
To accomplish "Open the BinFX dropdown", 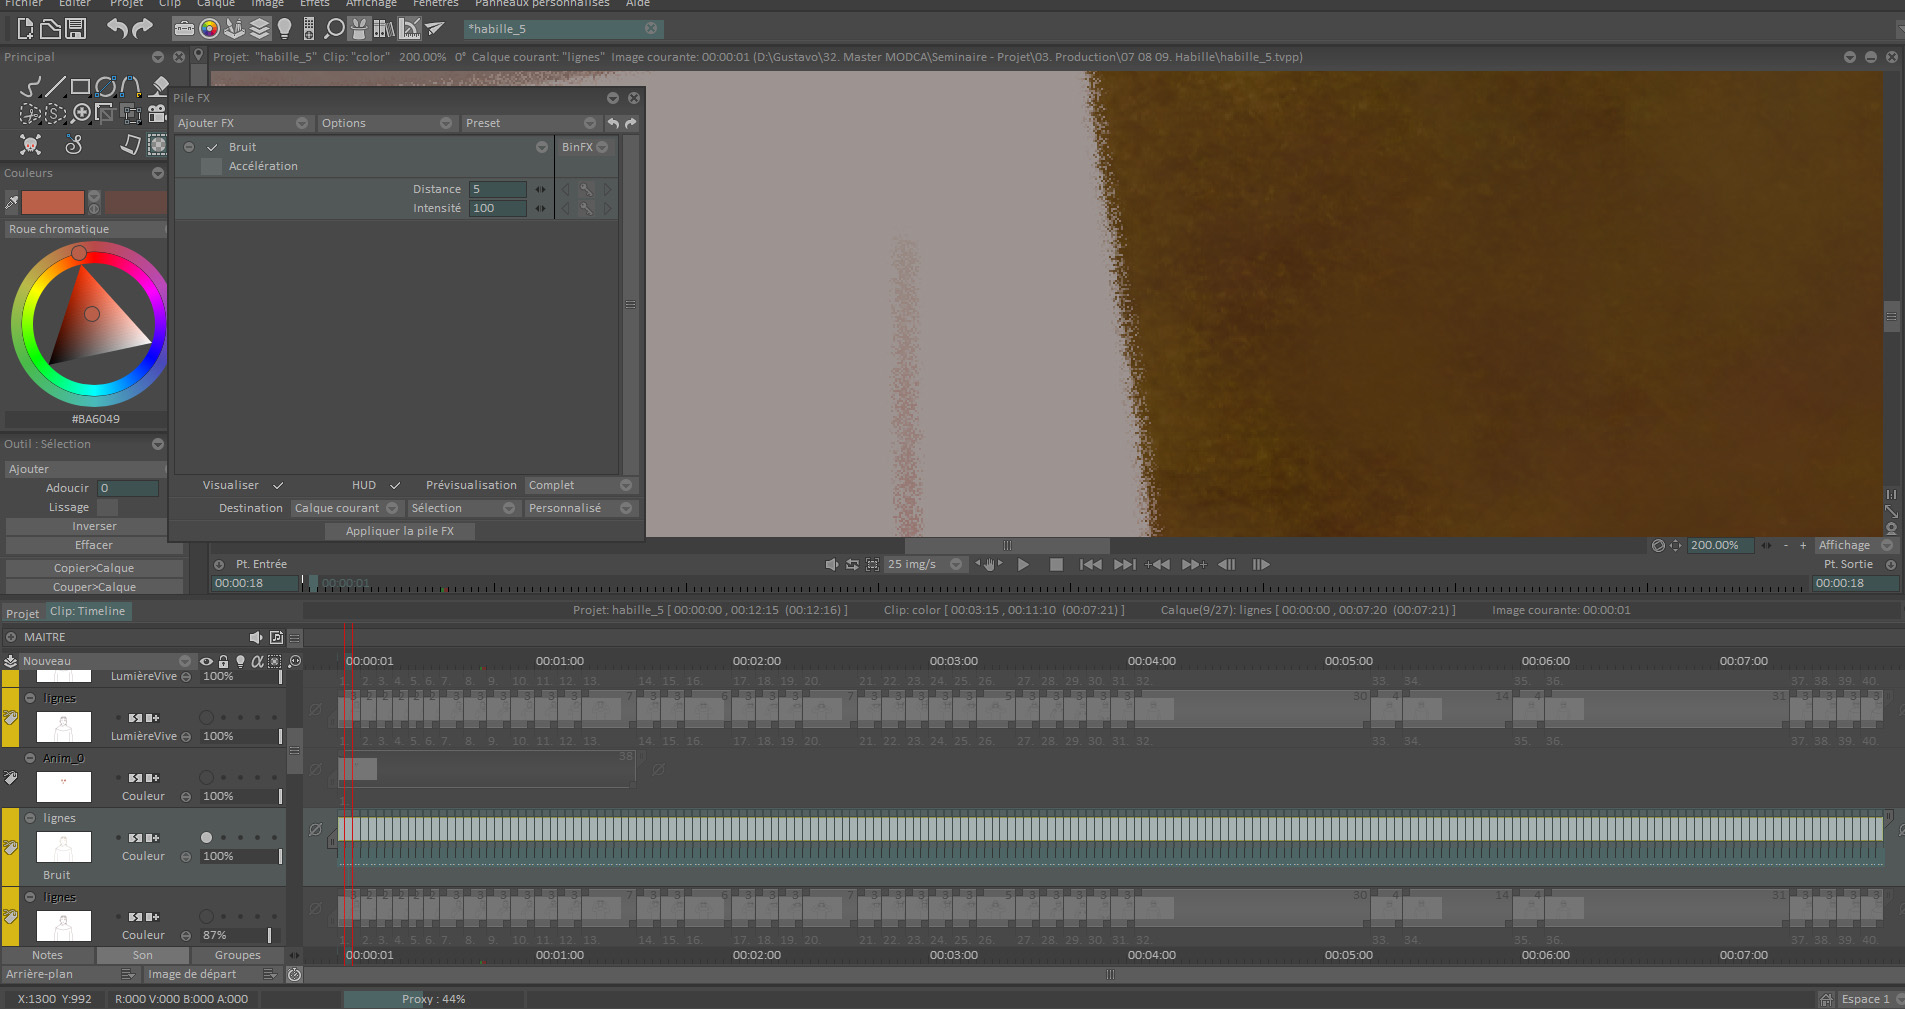I will point(585,147).
